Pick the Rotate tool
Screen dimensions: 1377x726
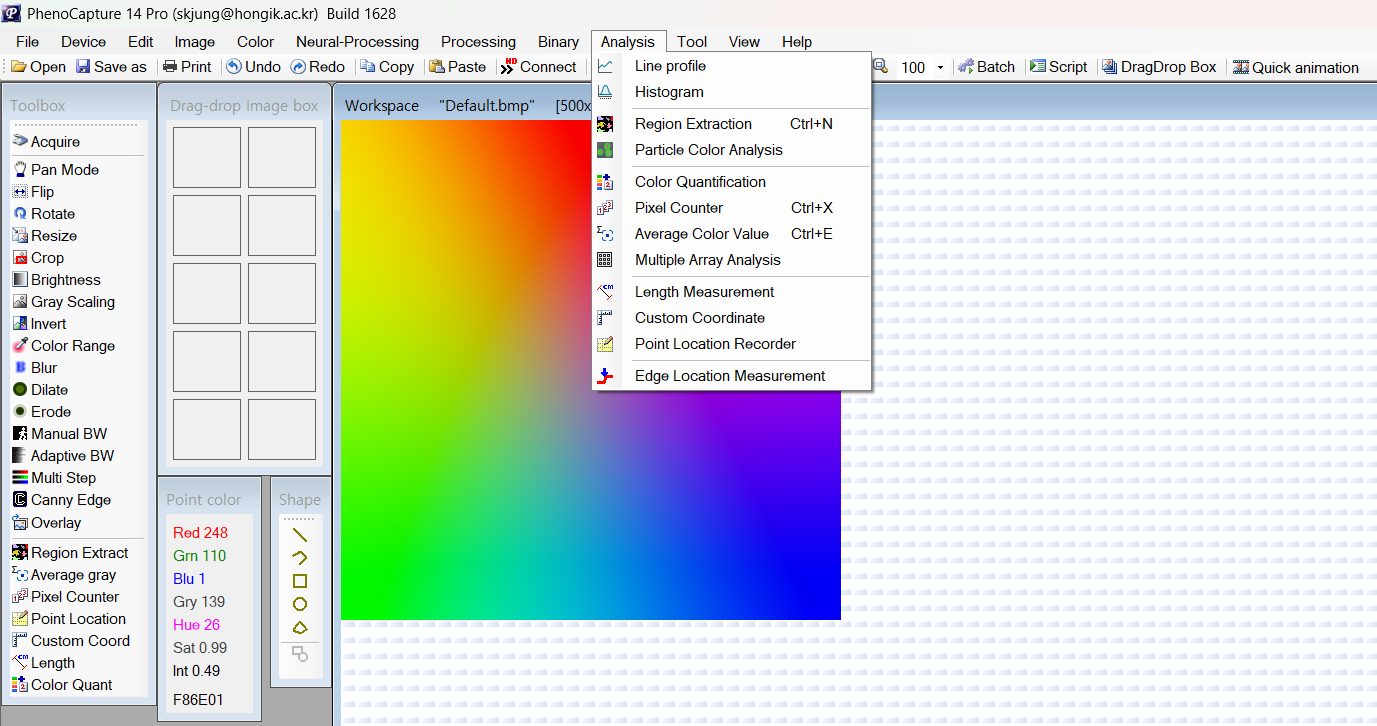44,214
